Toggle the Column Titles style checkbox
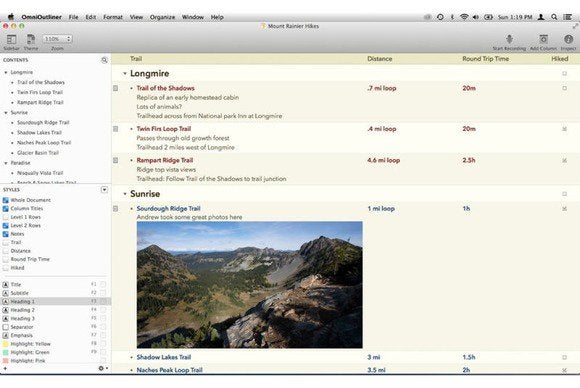580x388 pixels. pos(6,209)
